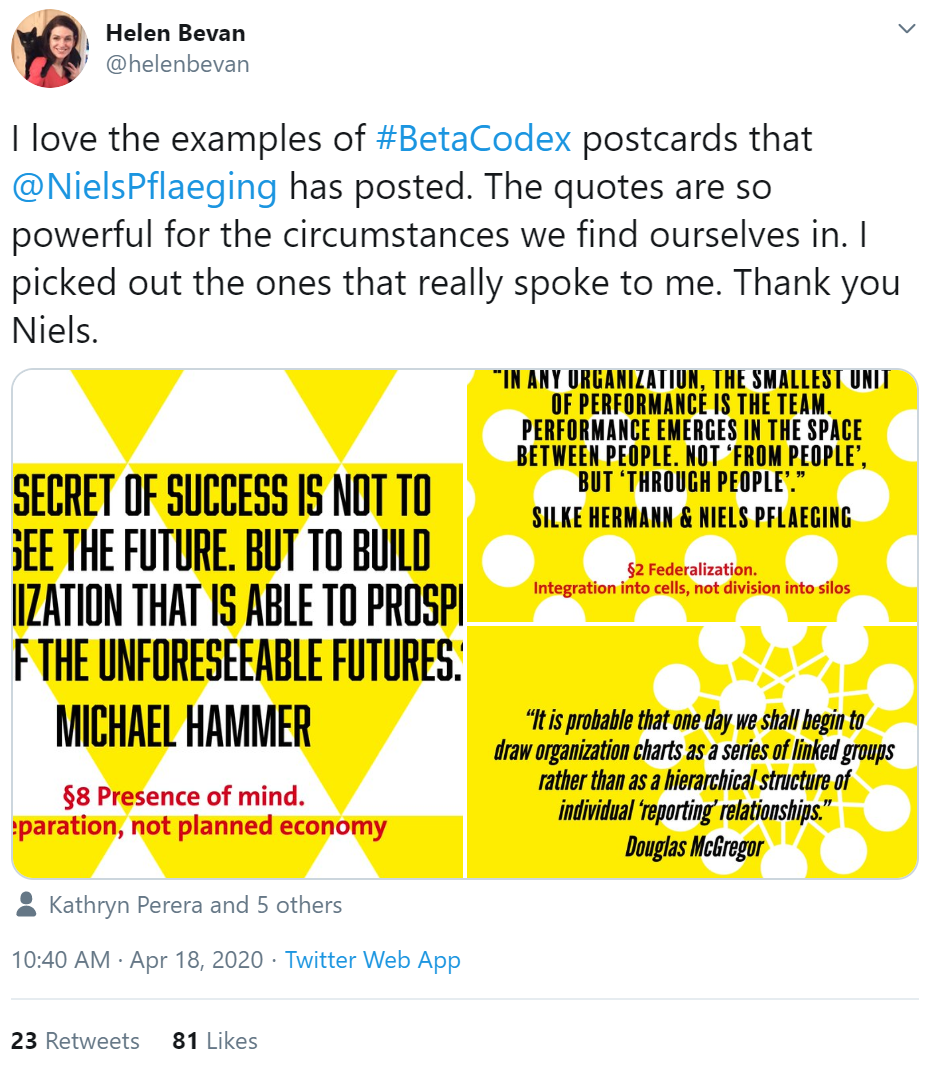Open the @helenbevan handle link
Image resolution: width=932 pixels, height=1069 pixels.
click(x=177, y=64)
